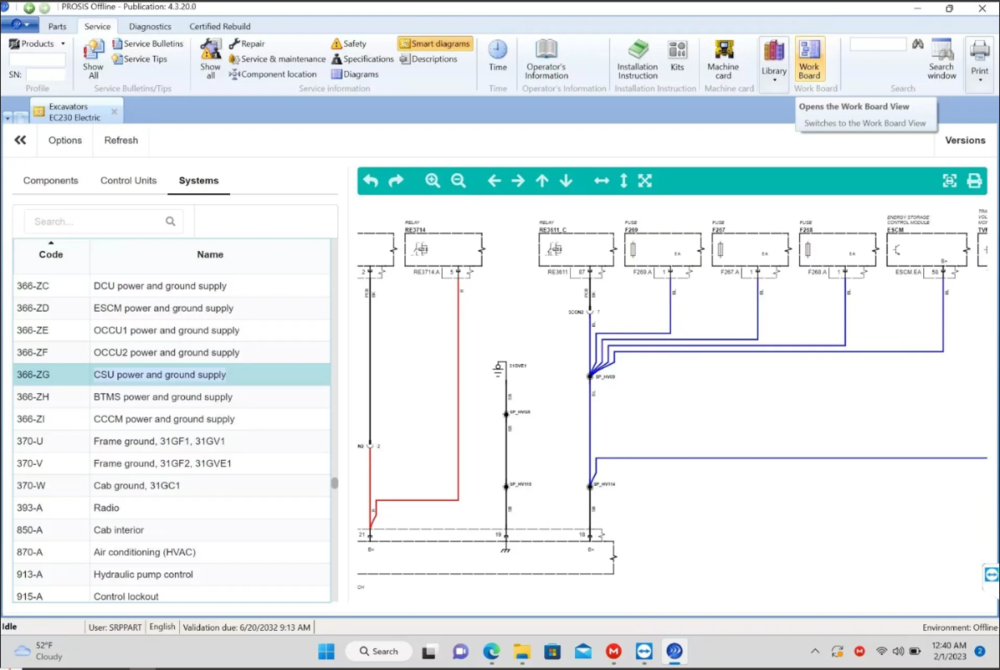
Task: Collapse the left panel with double chevron
Action: click(x=20, y=140)
